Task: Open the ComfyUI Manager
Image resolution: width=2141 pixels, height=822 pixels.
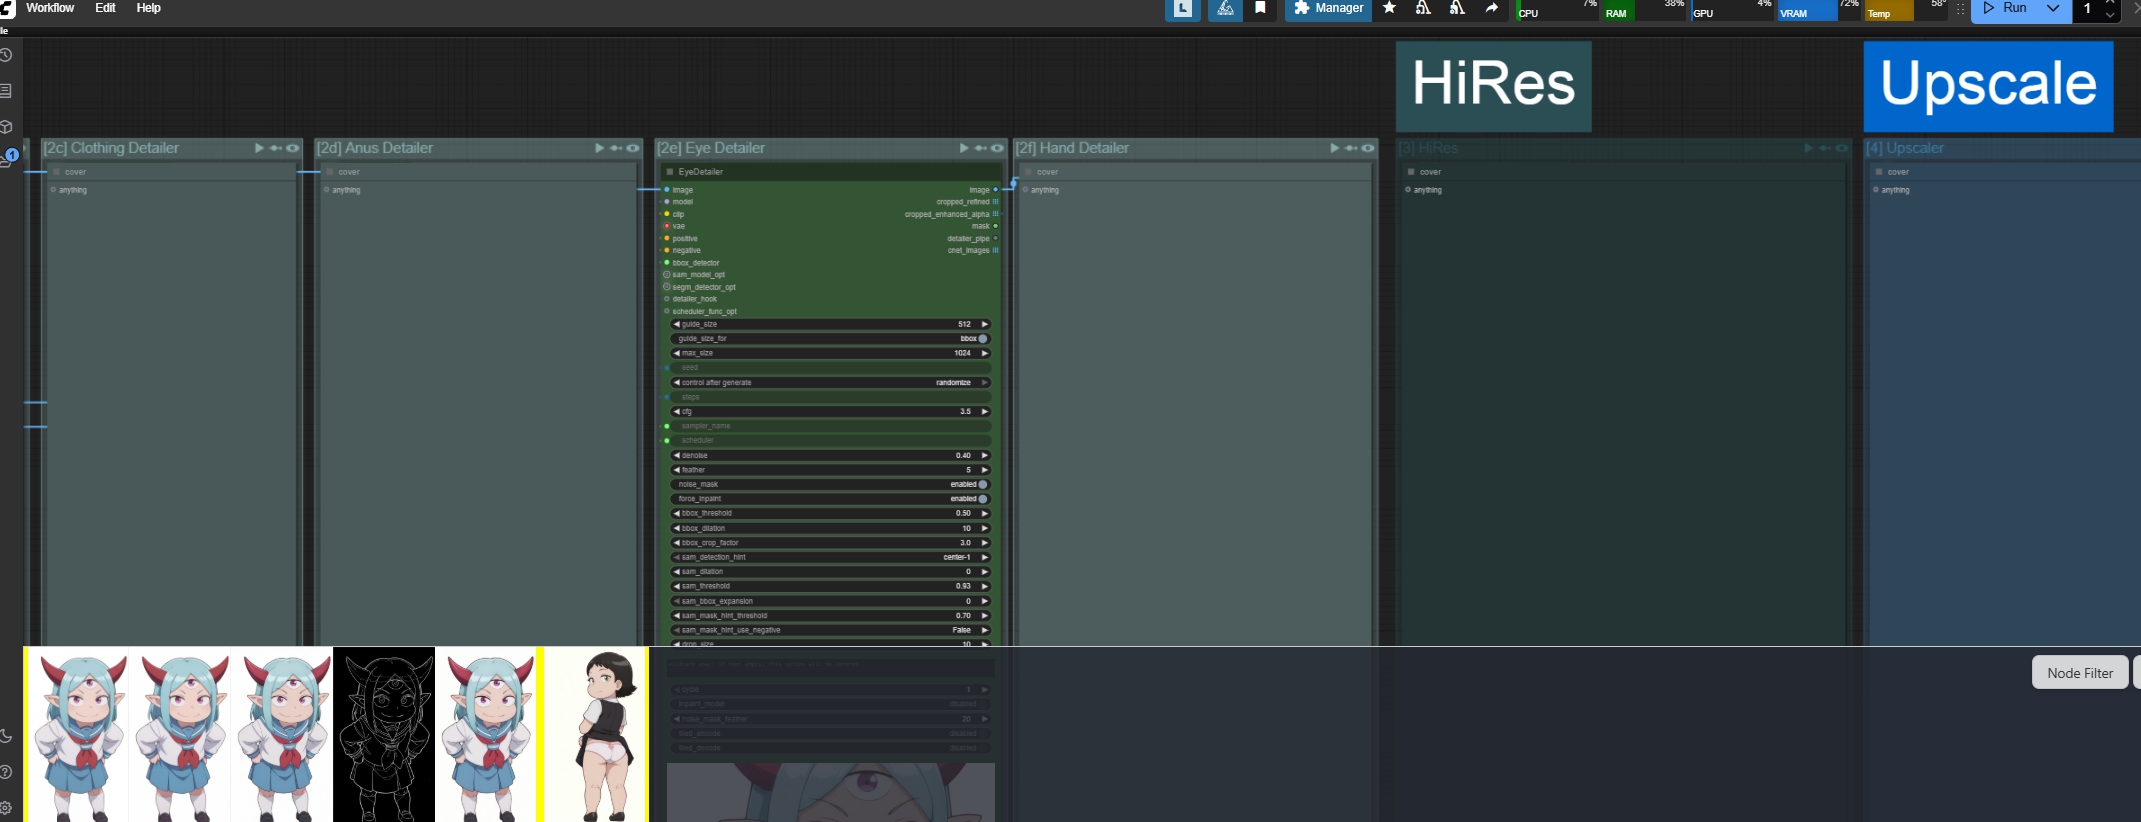Action: pos(1328,8)
